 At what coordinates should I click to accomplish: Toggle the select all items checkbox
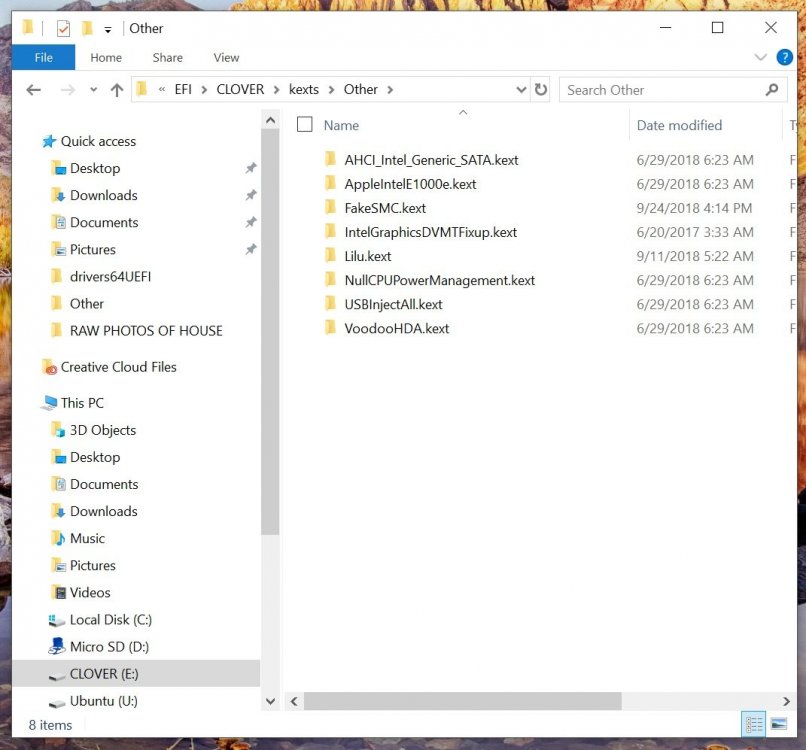(304, 124)
